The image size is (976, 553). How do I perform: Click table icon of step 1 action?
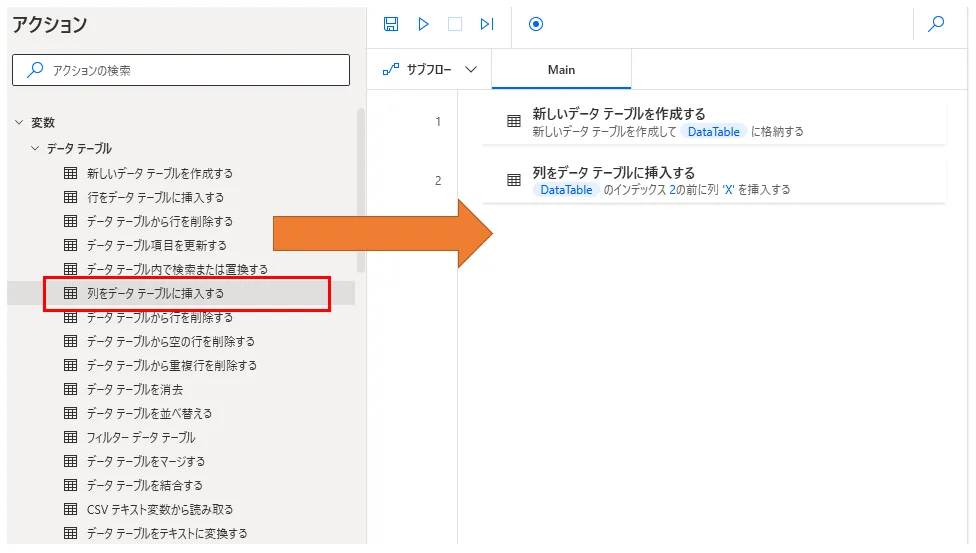coord(514,122)
